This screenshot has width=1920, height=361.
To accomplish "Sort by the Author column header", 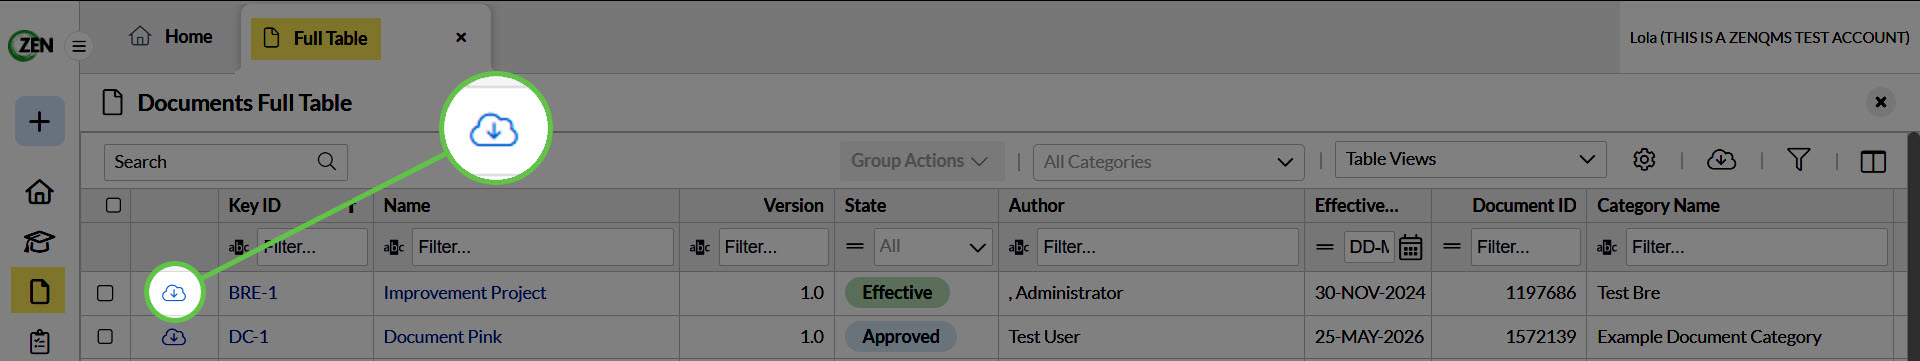I will tap(1036, 205).
